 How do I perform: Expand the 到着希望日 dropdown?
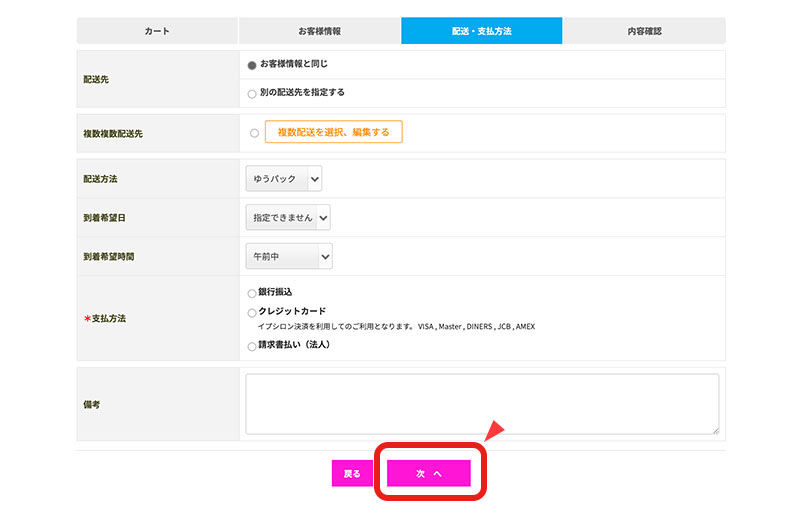[x=288, y=217]
